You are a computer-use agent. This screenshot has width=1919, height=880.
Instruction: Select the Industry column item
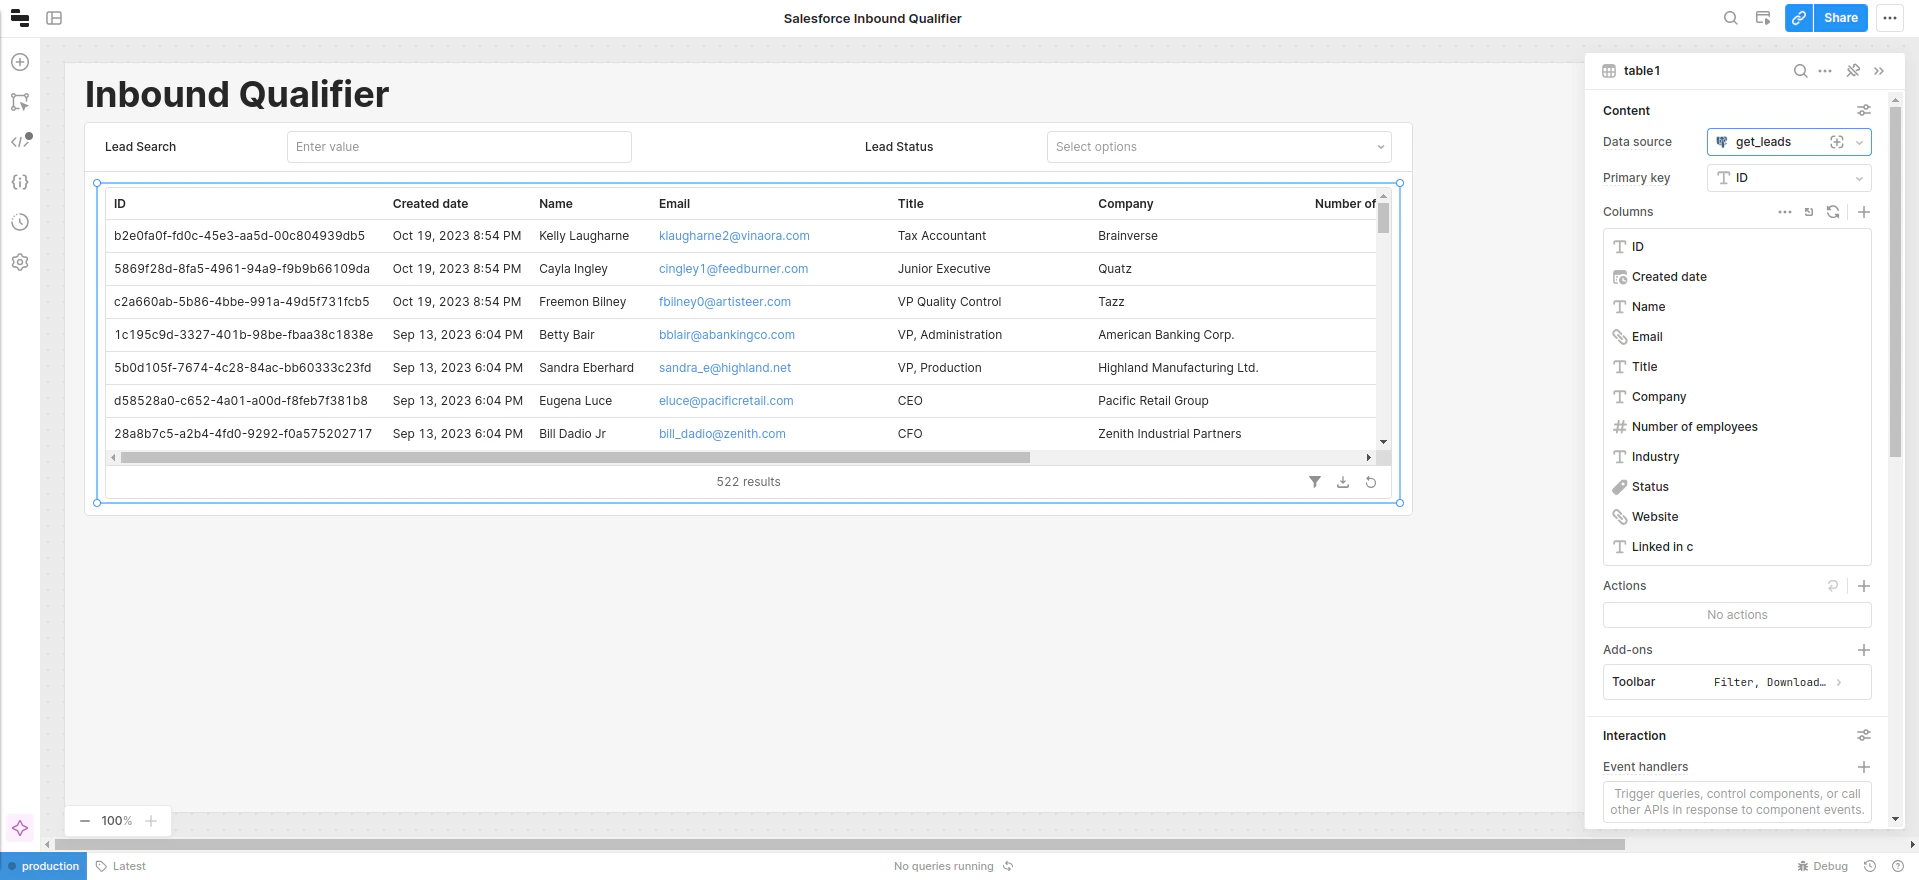tap(1737, 457)
